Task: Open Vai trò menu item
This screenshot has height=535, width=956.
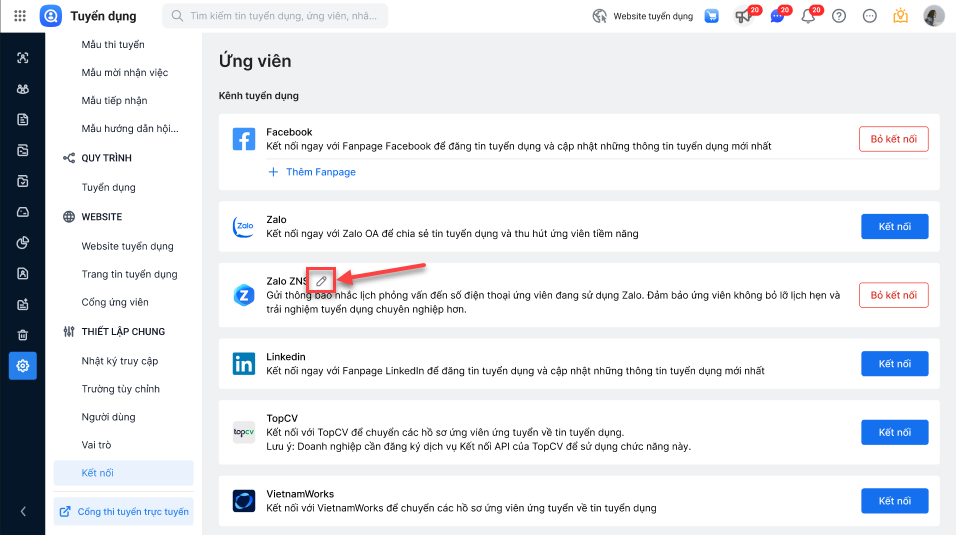Action: coord(96,445)
